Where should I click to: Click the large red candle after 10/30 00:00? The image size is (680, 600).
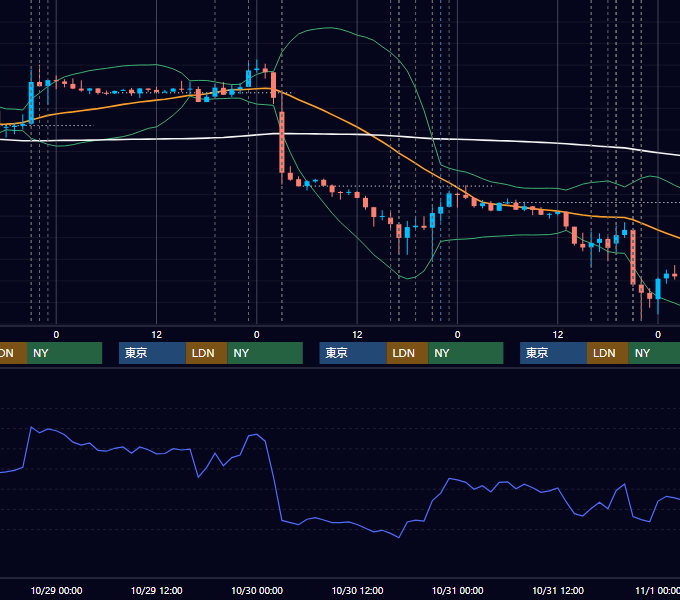point(282,142)
